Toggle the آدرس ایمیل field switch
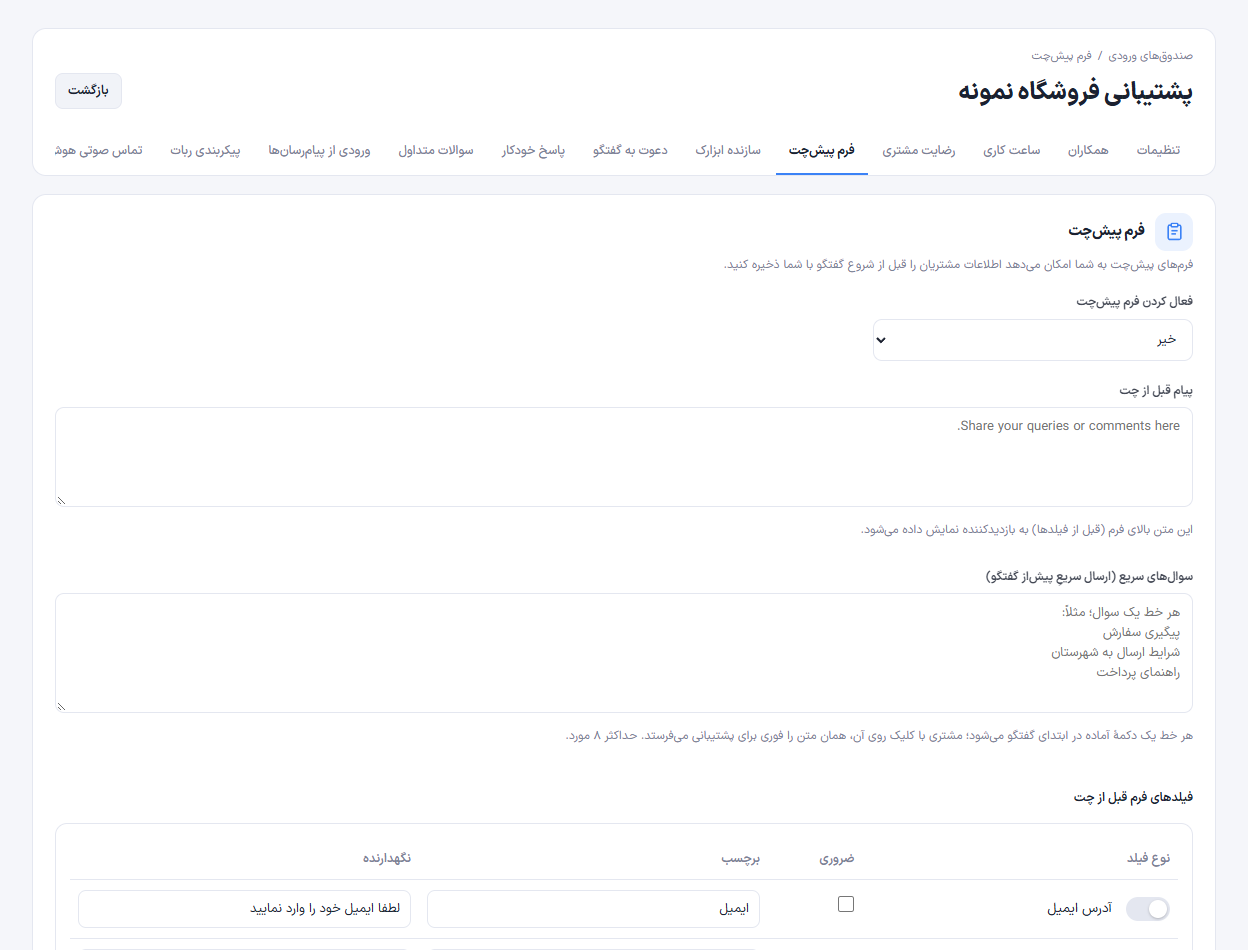Image resolution: width=1248 pixels, height=950 pixels. 1148,909
